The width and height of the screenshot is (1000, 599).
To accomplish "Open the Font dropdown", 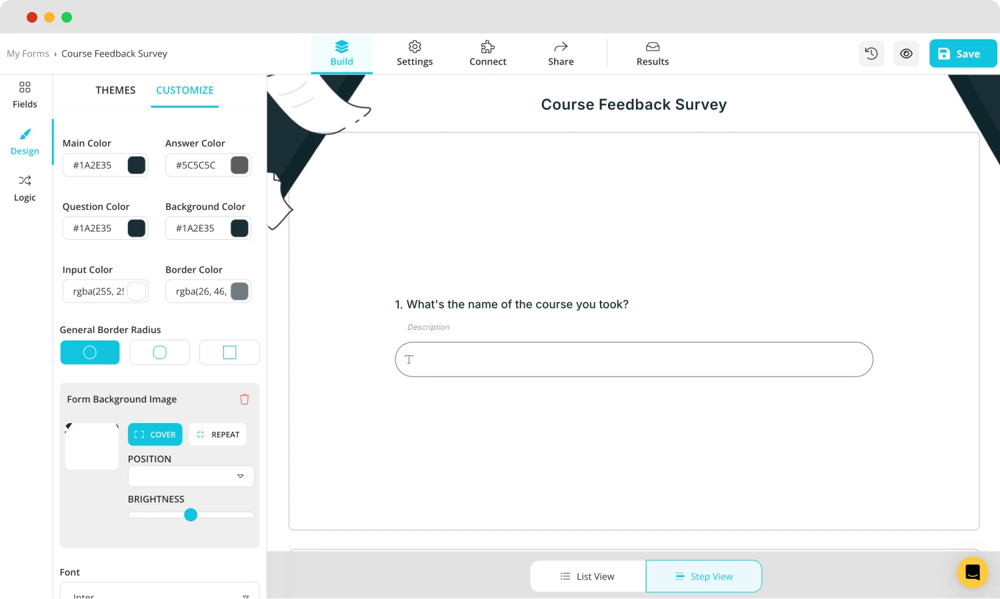I will pos(160,592).
